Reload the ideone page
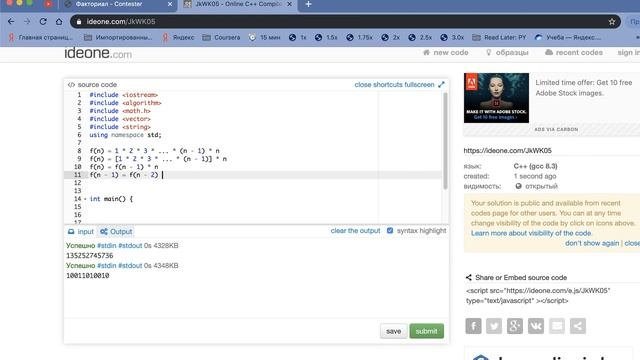This screenshot has width=640, height=360. tap(43, 22)
